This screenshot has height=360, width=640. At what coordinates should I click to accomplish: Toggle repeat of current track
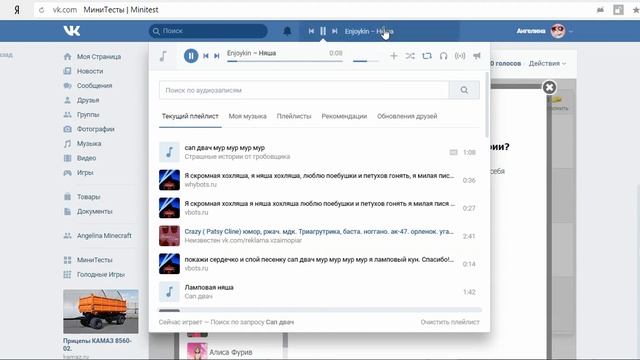(x=427, y=56)
